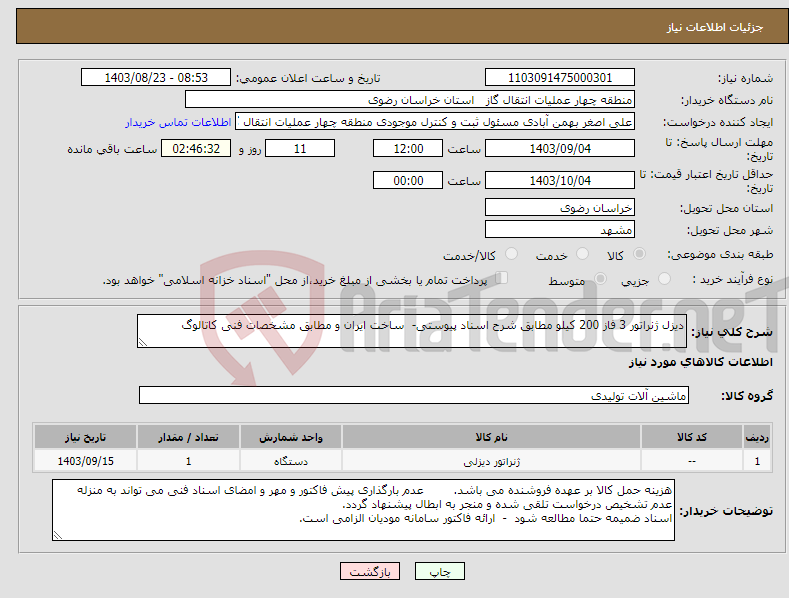The height and width of the screenshot is (598, 789).
Task: Click the delivery province field خراسان رضوی
Action: [x=560, y=207]
